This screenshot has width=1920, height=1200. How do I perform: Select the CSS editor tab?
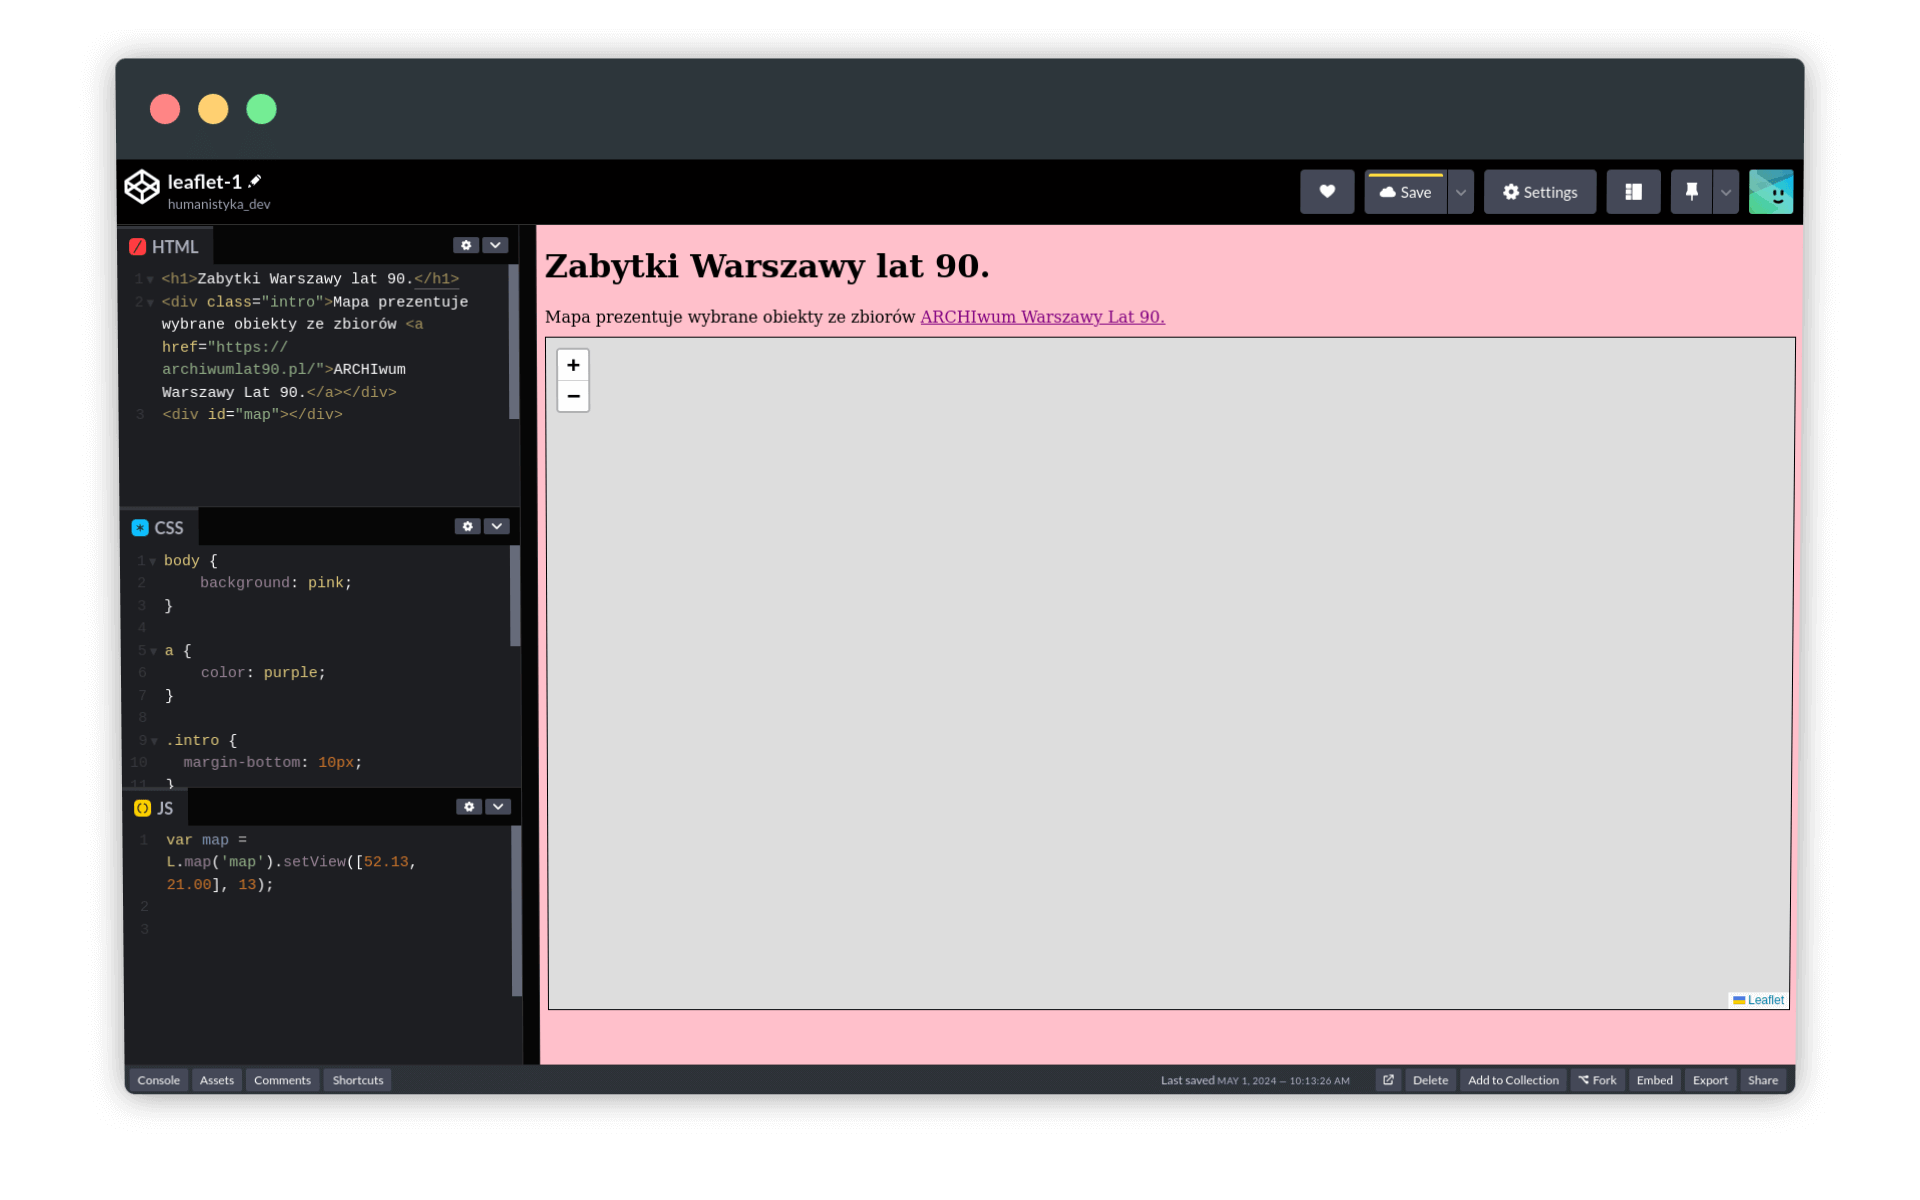(x=159, y=527)
